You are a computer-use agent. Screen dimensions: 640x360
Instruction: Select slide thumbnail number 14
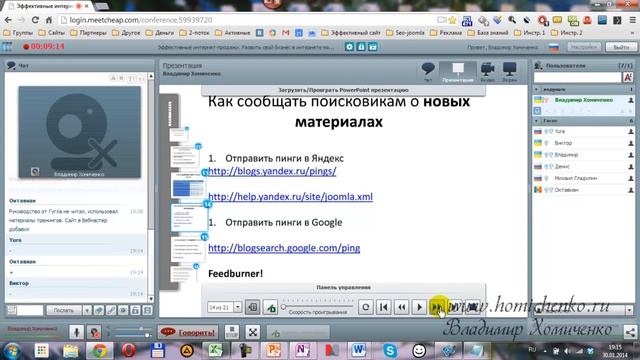(x=189, y=218)
